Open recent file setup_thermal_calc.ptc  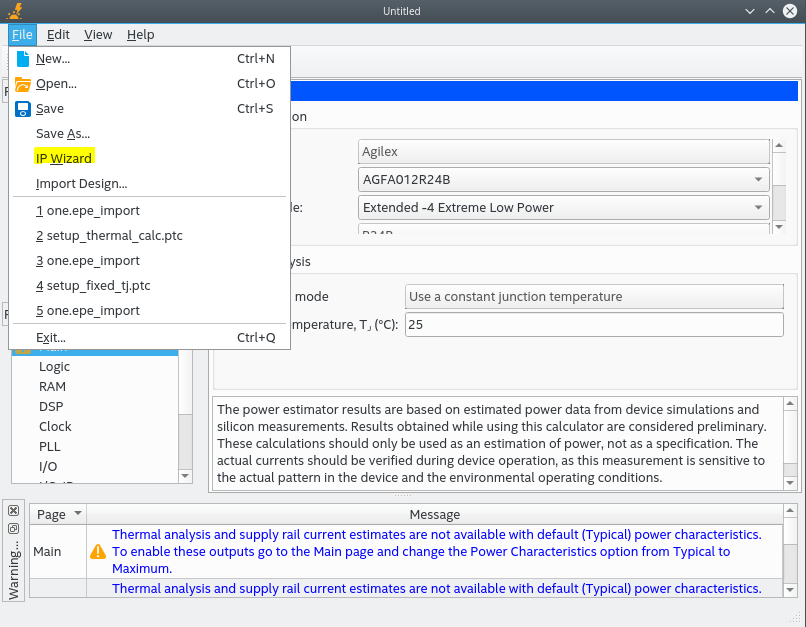click(108, 236)
